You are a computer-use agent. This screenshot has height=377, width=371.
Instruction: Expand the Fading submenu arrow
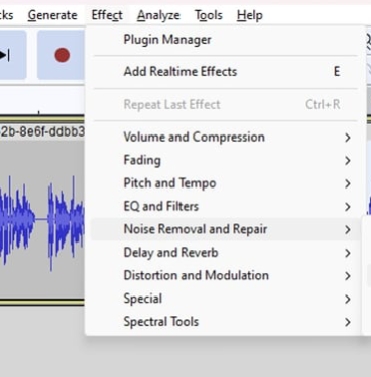(348, 161)
